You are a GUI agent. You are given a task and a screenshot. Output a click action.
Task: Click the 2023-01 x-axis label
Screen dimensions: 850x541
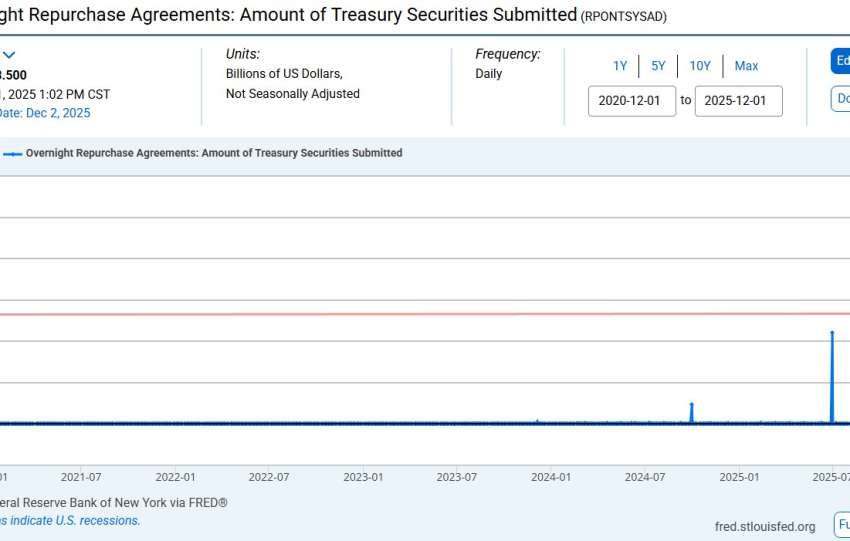(x=362, y=477)
